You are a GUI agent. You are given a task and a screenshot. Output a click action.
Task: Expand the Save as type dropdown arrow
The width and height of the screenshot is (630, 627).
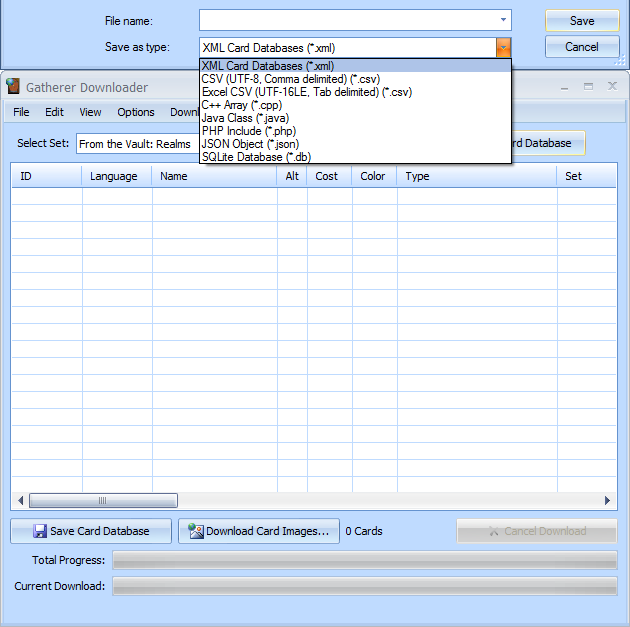(x=503, y=47)
